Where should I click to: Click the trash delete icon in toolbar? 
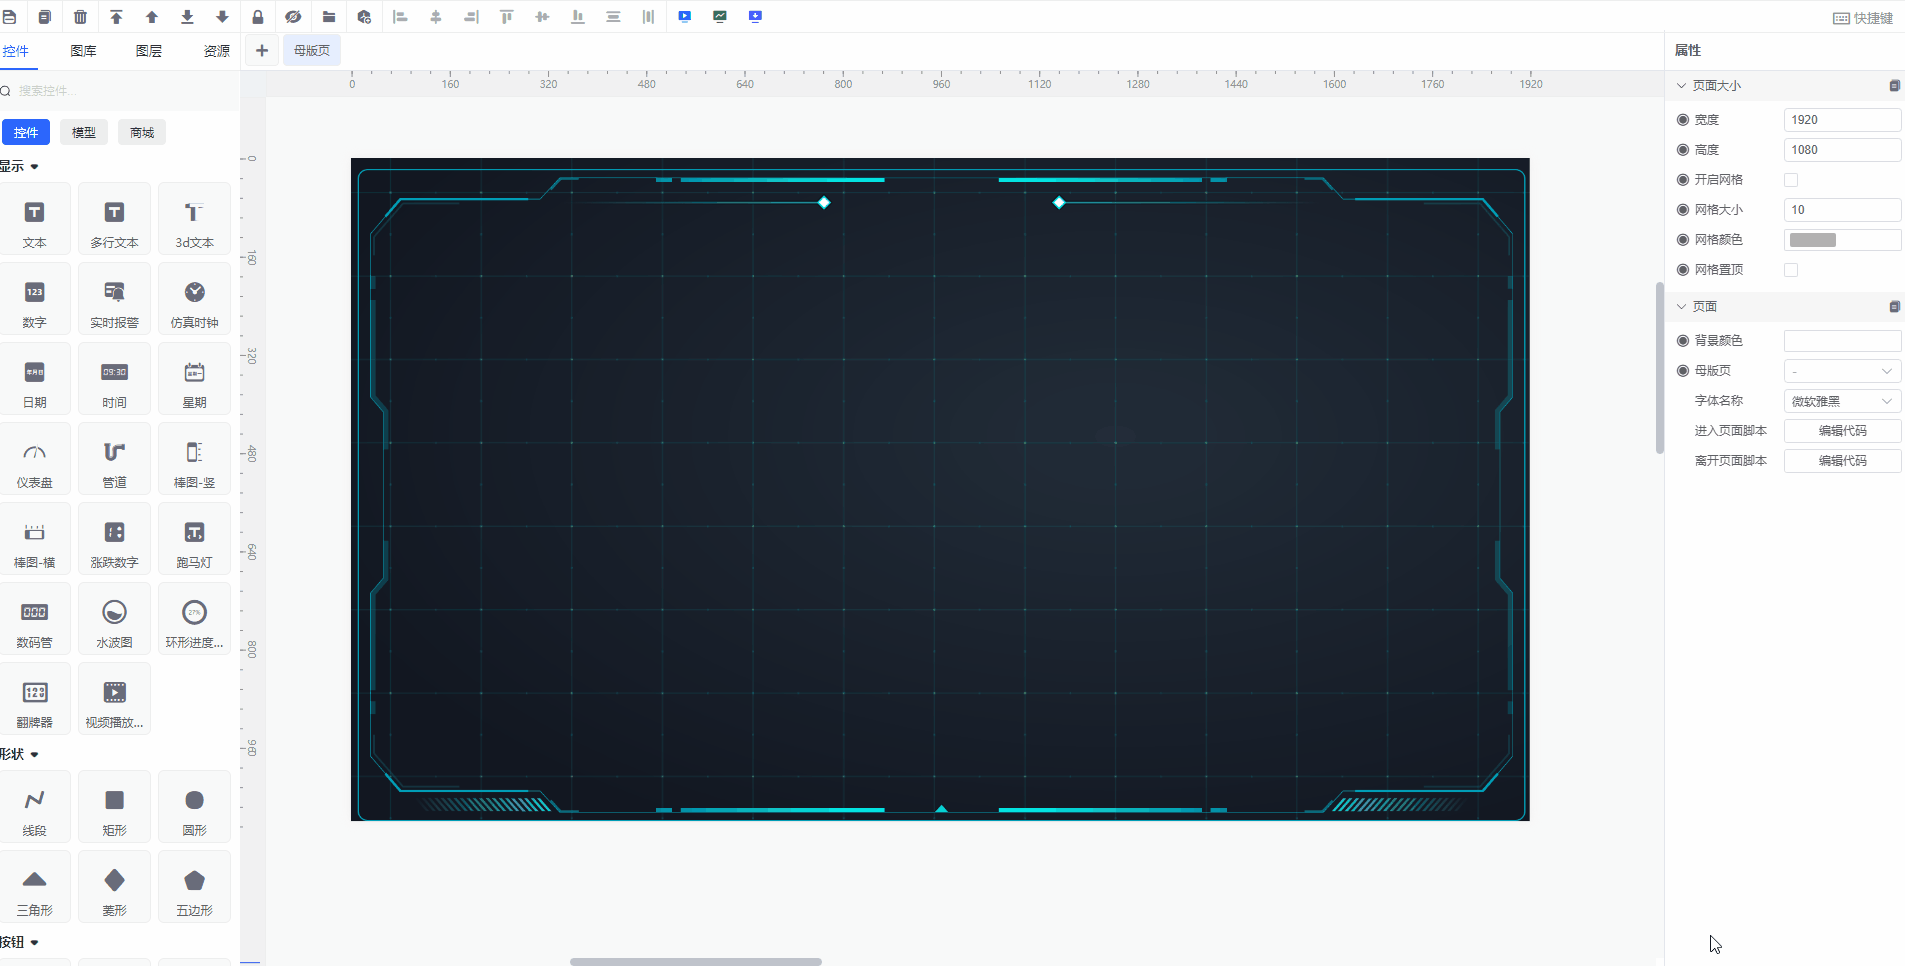[x=81, y=17]
